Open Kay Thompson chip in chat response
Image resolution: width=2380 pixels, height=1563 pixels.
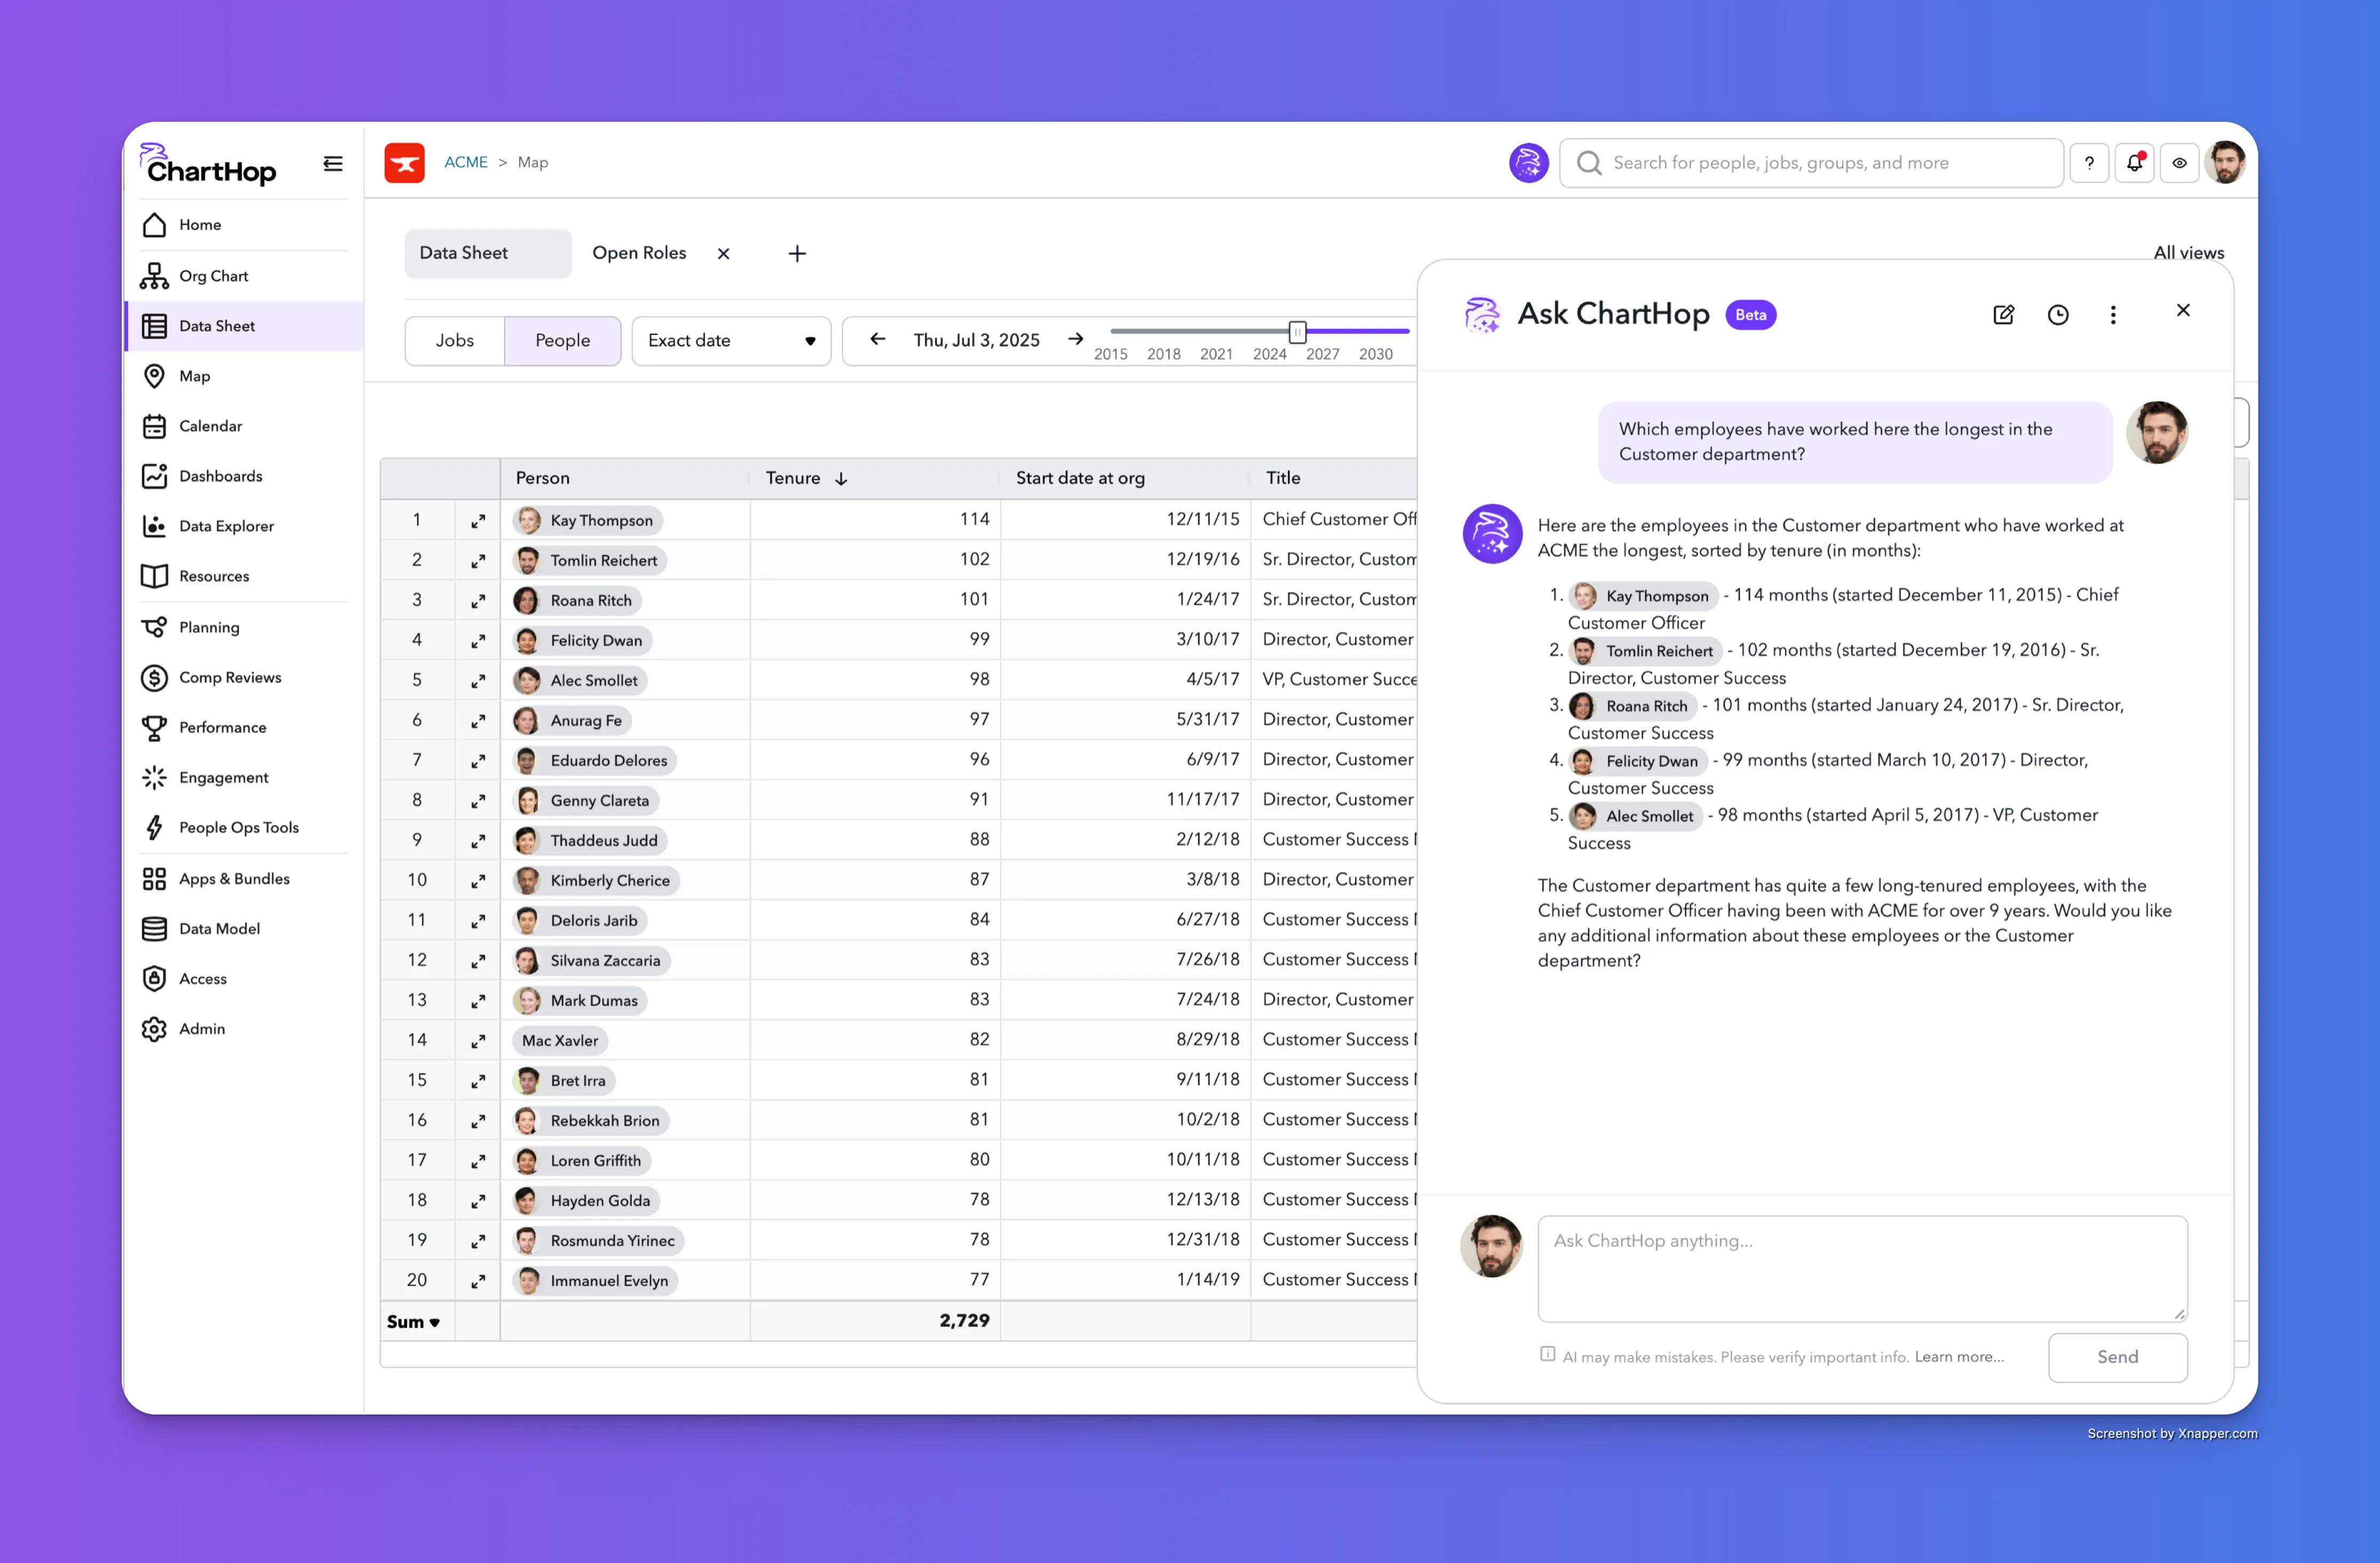[1643, 596]
